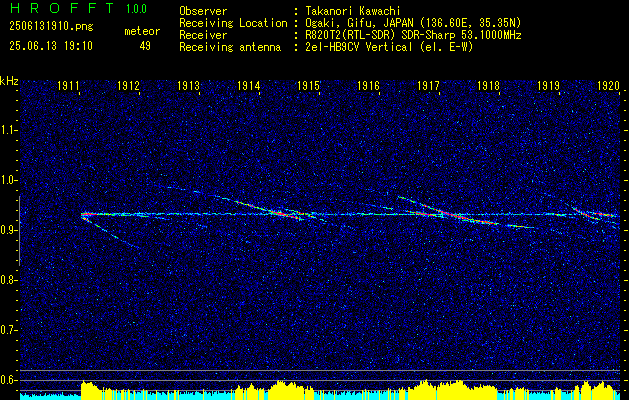Click the 1.1 frequency axis label
Viewport: 629px width, 400px height.
[x=7, y=130]
